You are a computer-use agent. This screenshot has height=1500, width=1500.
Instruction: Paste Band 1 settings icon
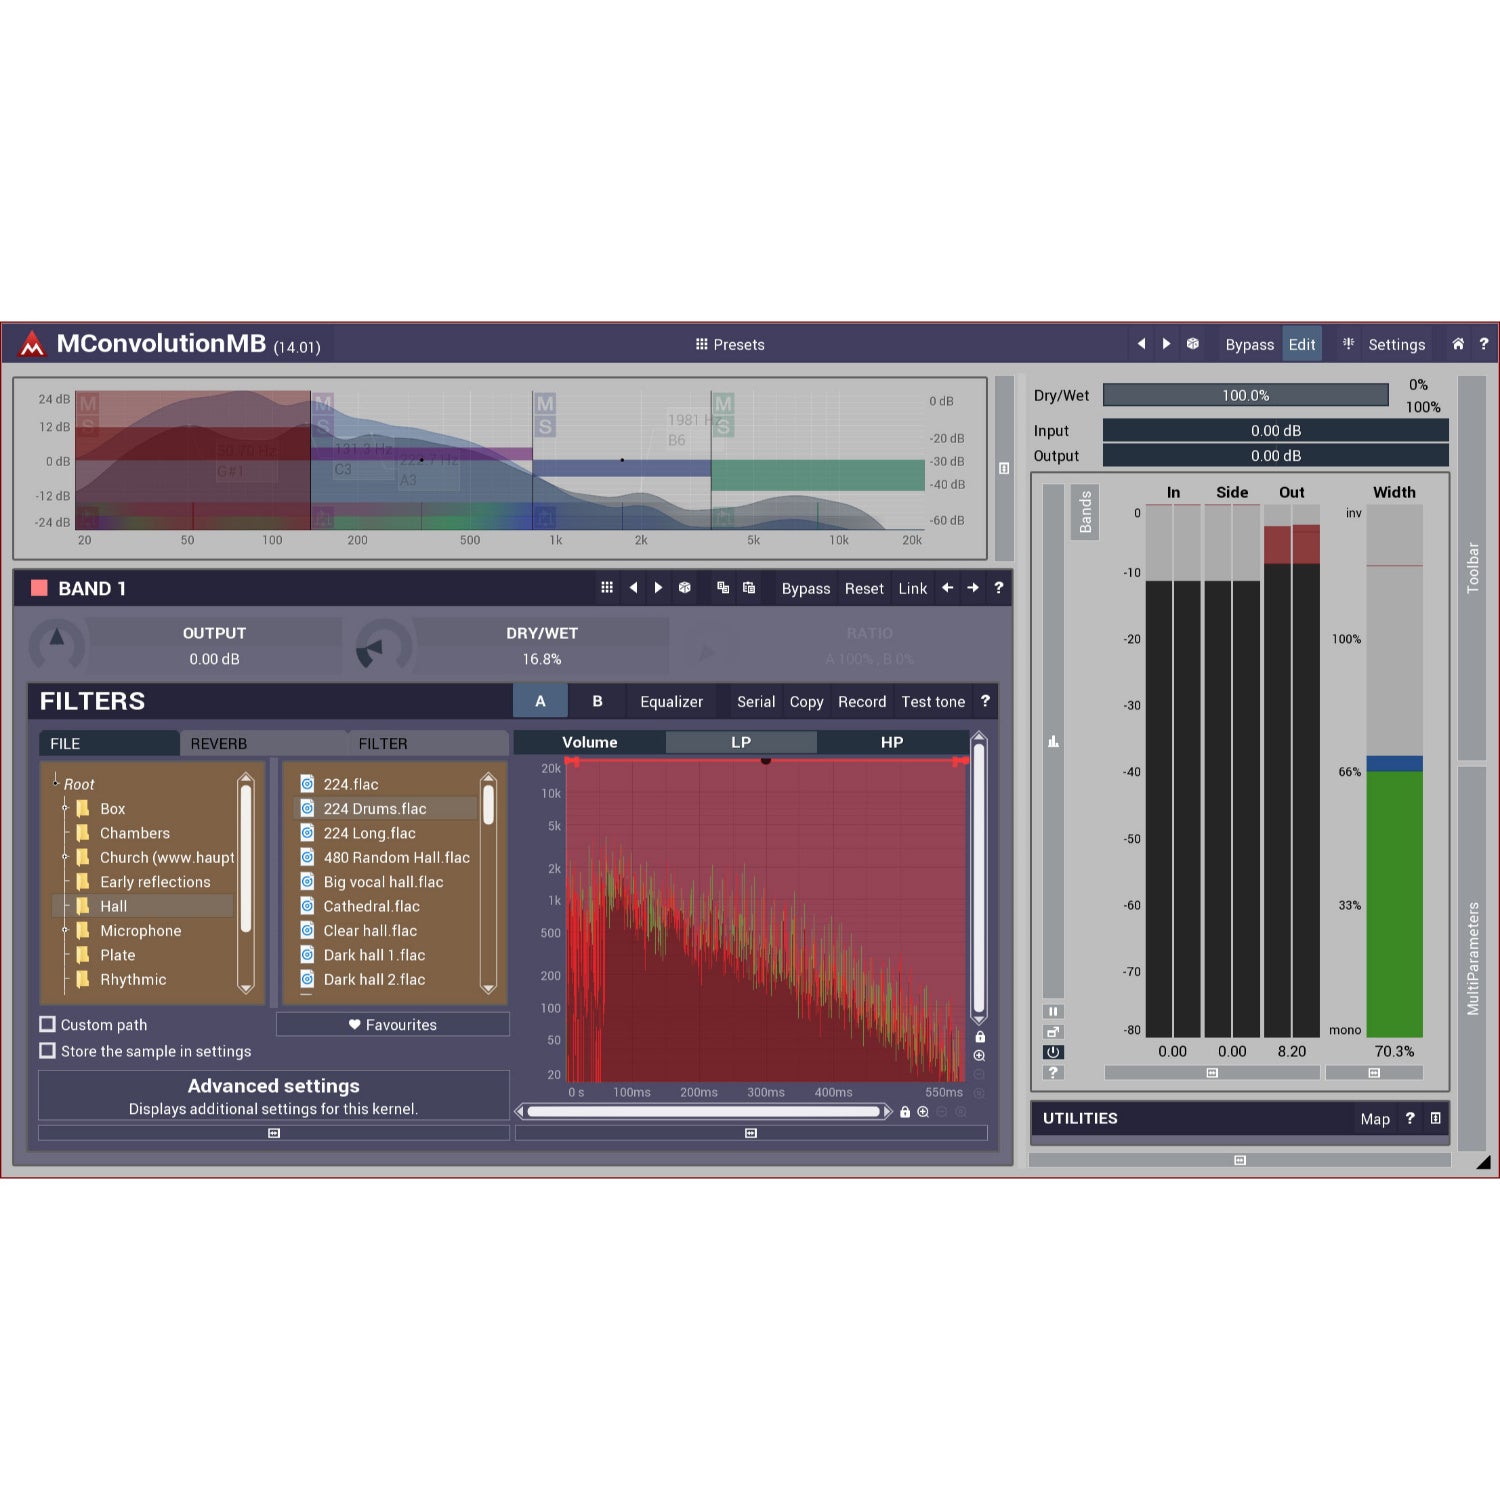click(x=749, y=588)
